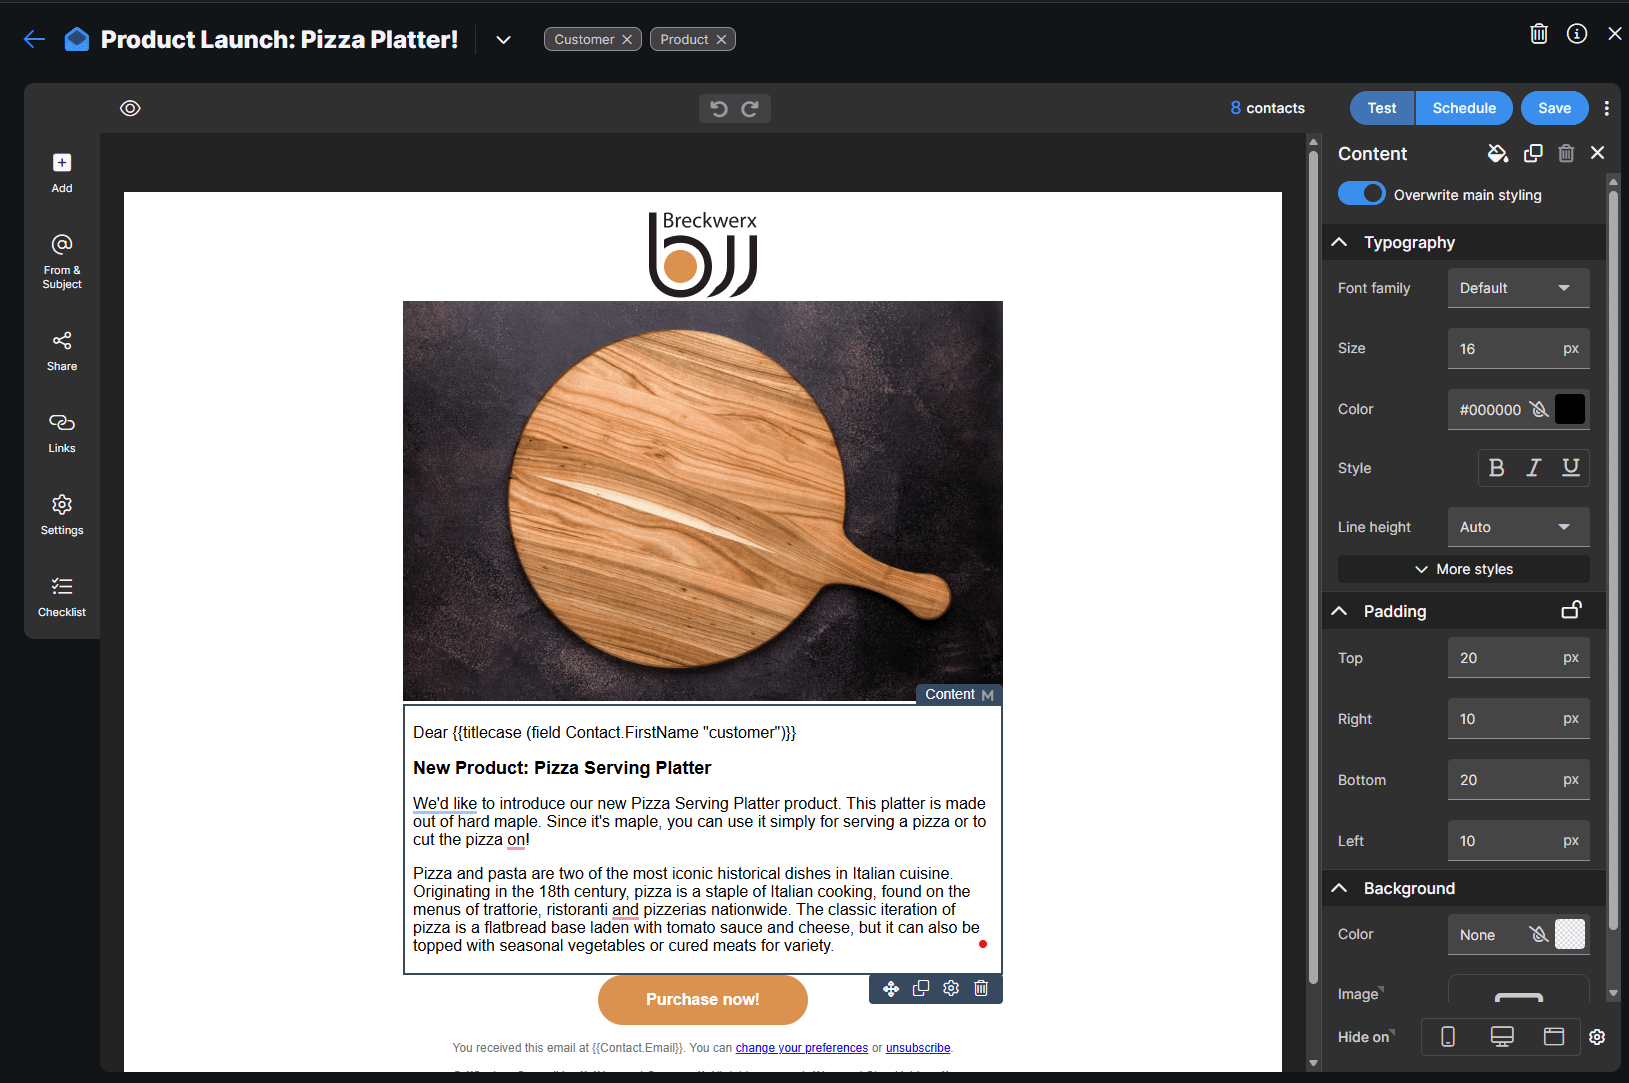The height and width of the screenshot is (1083, 1629).
Task: Click the unsubscribe link in footer
Action: click(x=917, y=1048)
